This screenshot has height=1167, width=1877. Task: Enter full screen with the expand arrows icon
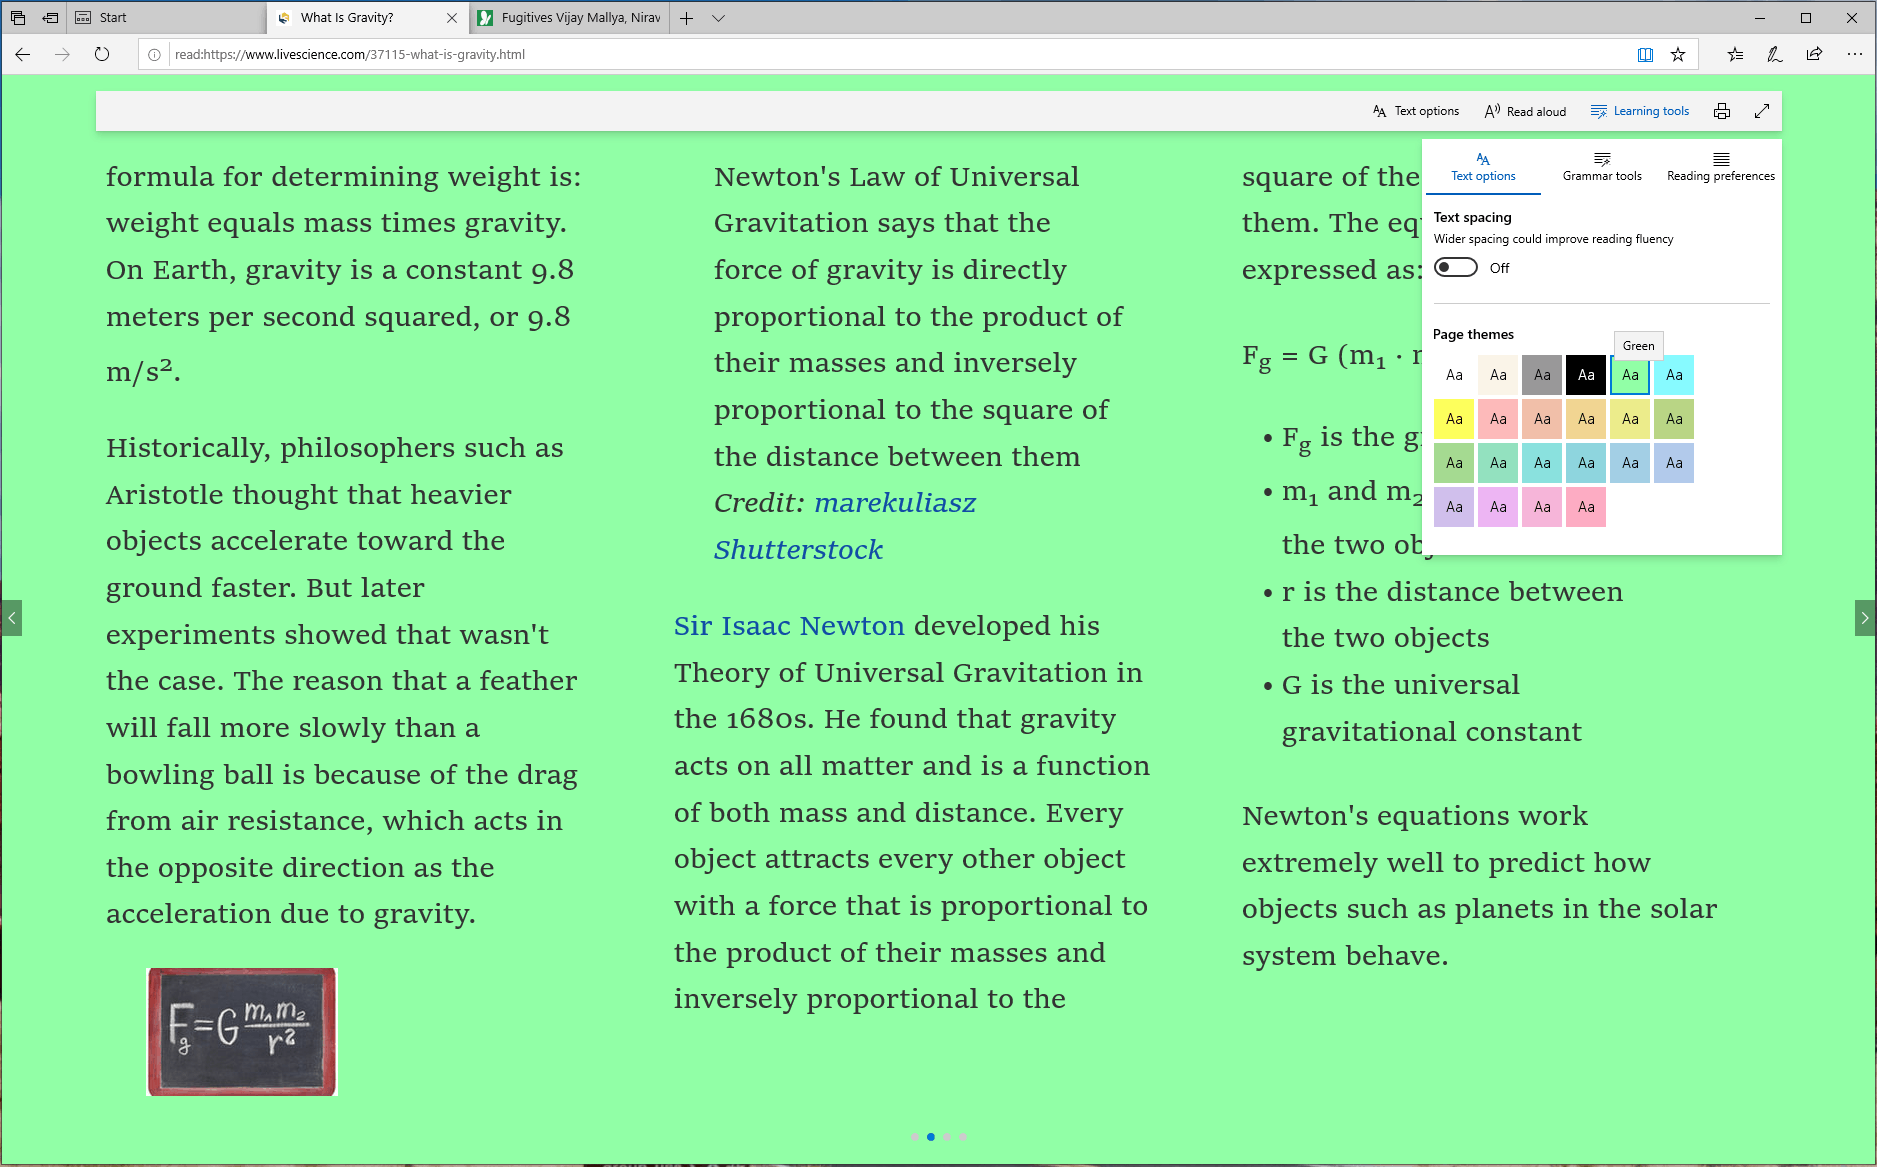click(1762, 111)
